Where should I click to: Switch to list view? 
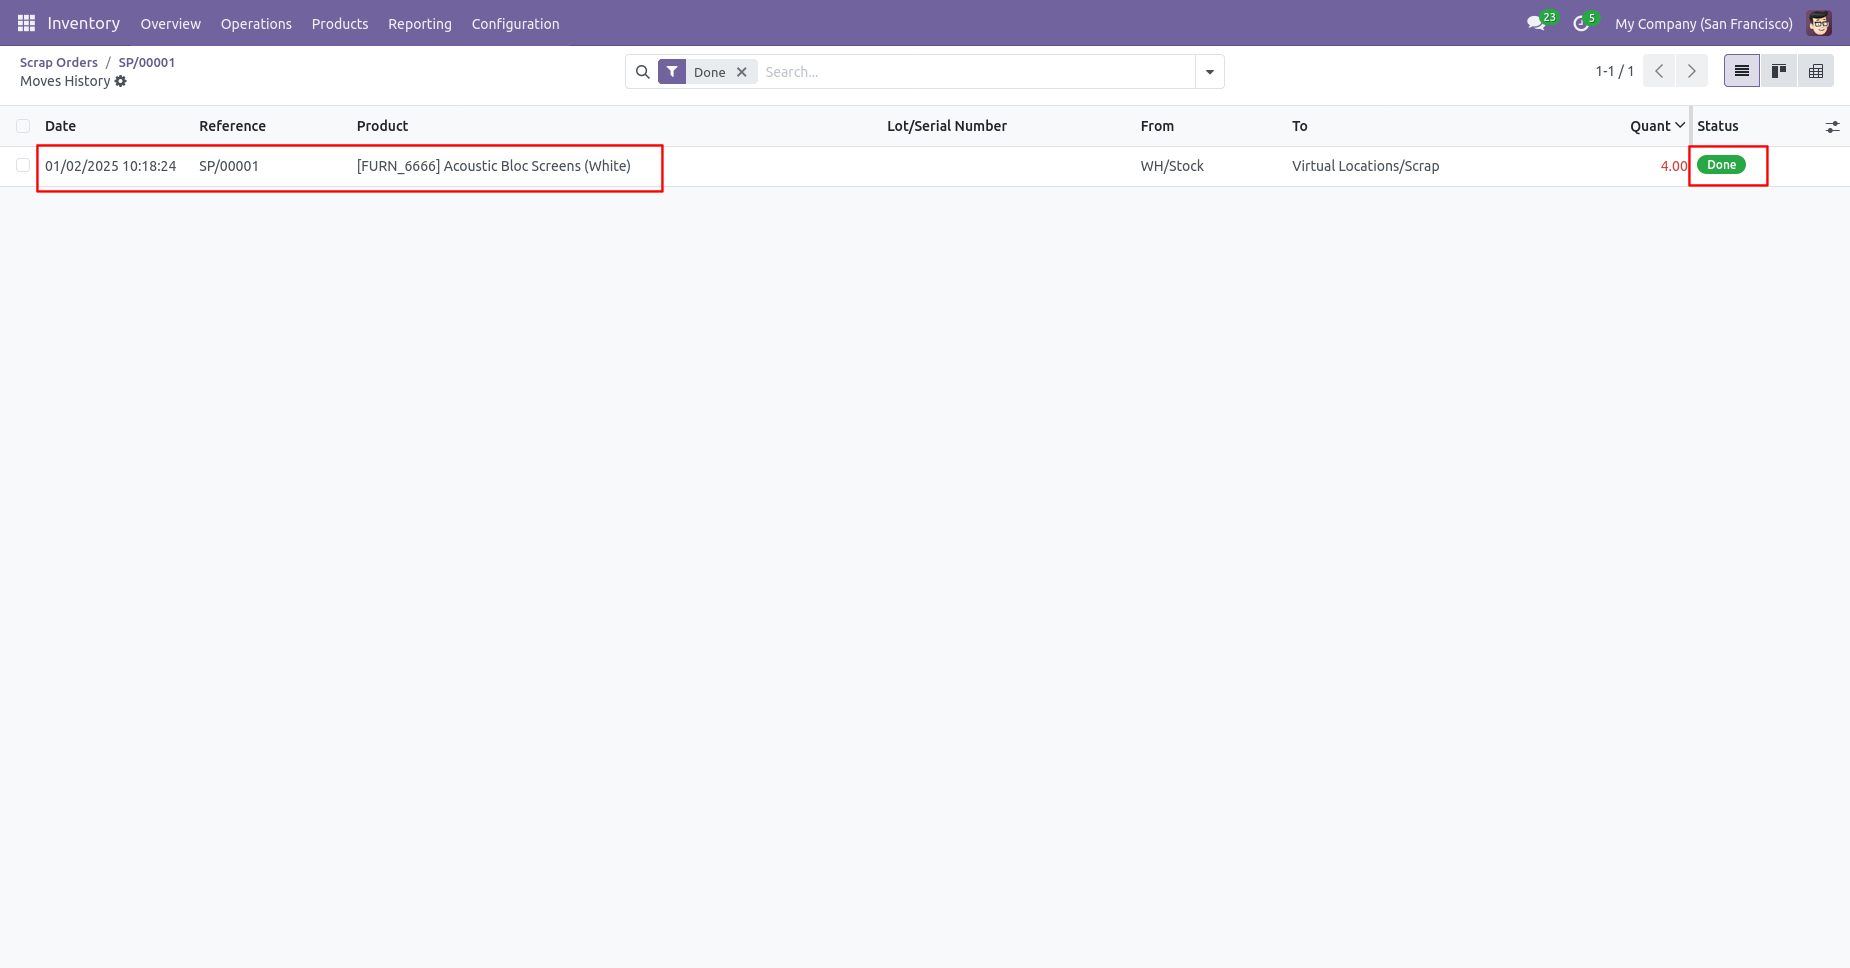(1742, 71)
